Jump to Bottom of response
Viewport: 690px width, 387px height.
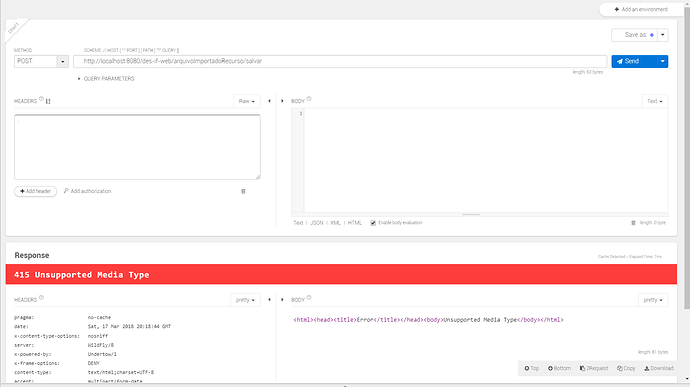[559, 369]
